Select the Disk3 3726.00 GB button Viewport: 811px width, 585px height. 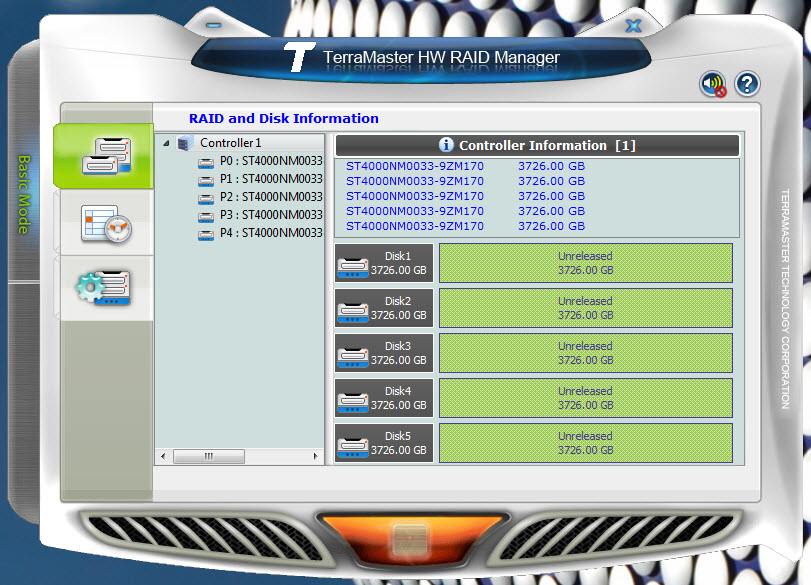[384, 353]
